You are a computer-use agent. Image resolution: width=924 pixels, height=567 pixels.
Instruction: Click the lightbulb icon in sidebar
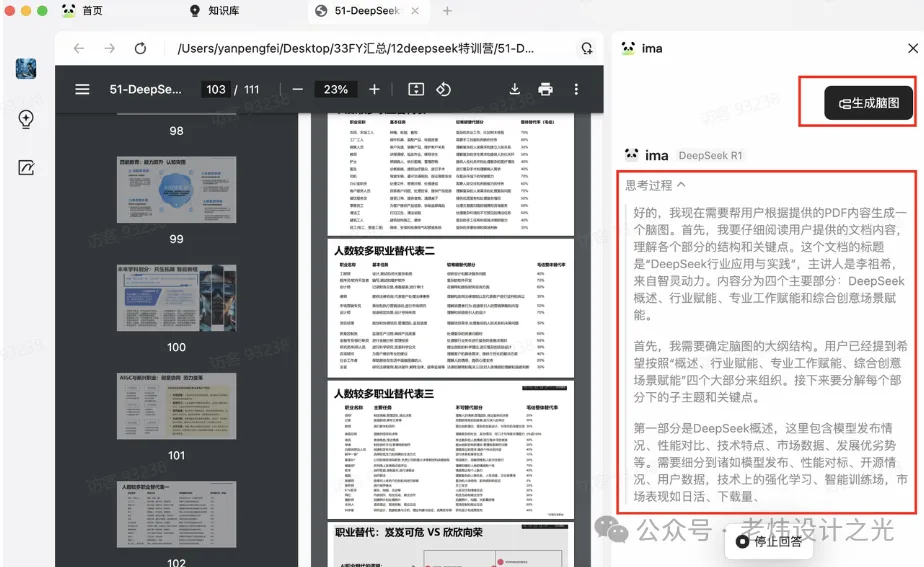[x=25, y=118]
